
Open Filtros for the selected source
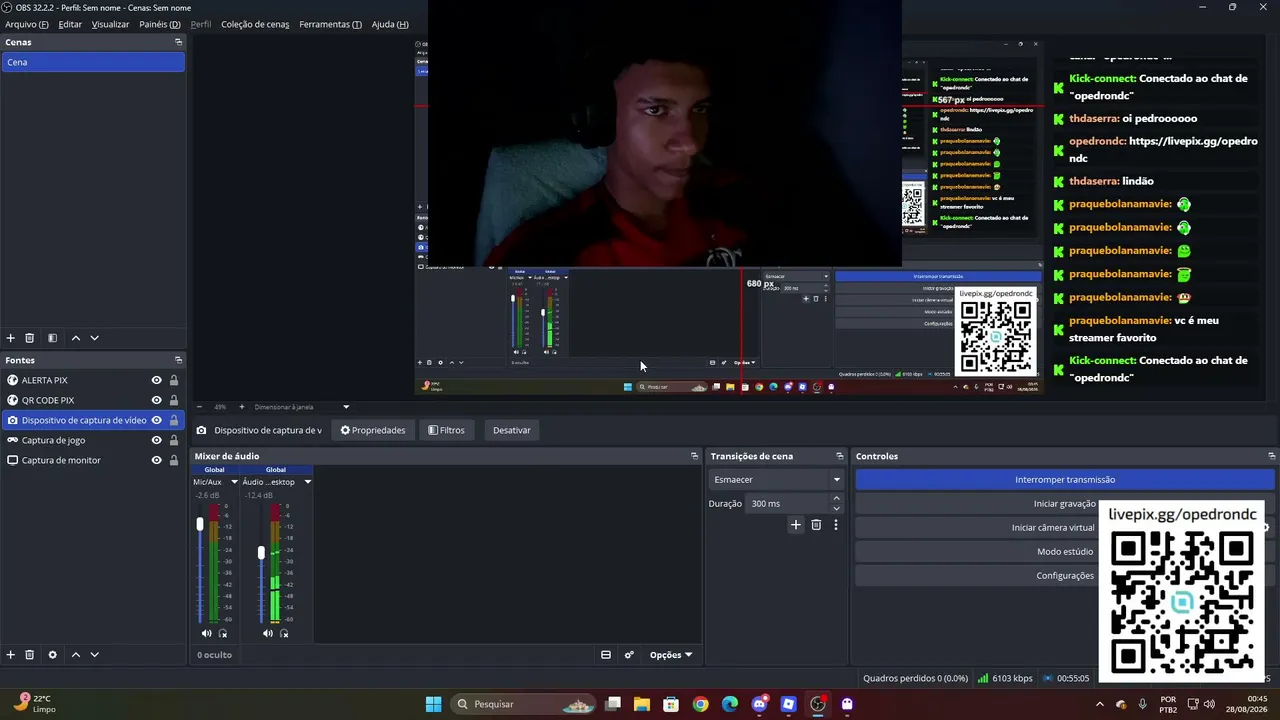(x=446, y=430)
